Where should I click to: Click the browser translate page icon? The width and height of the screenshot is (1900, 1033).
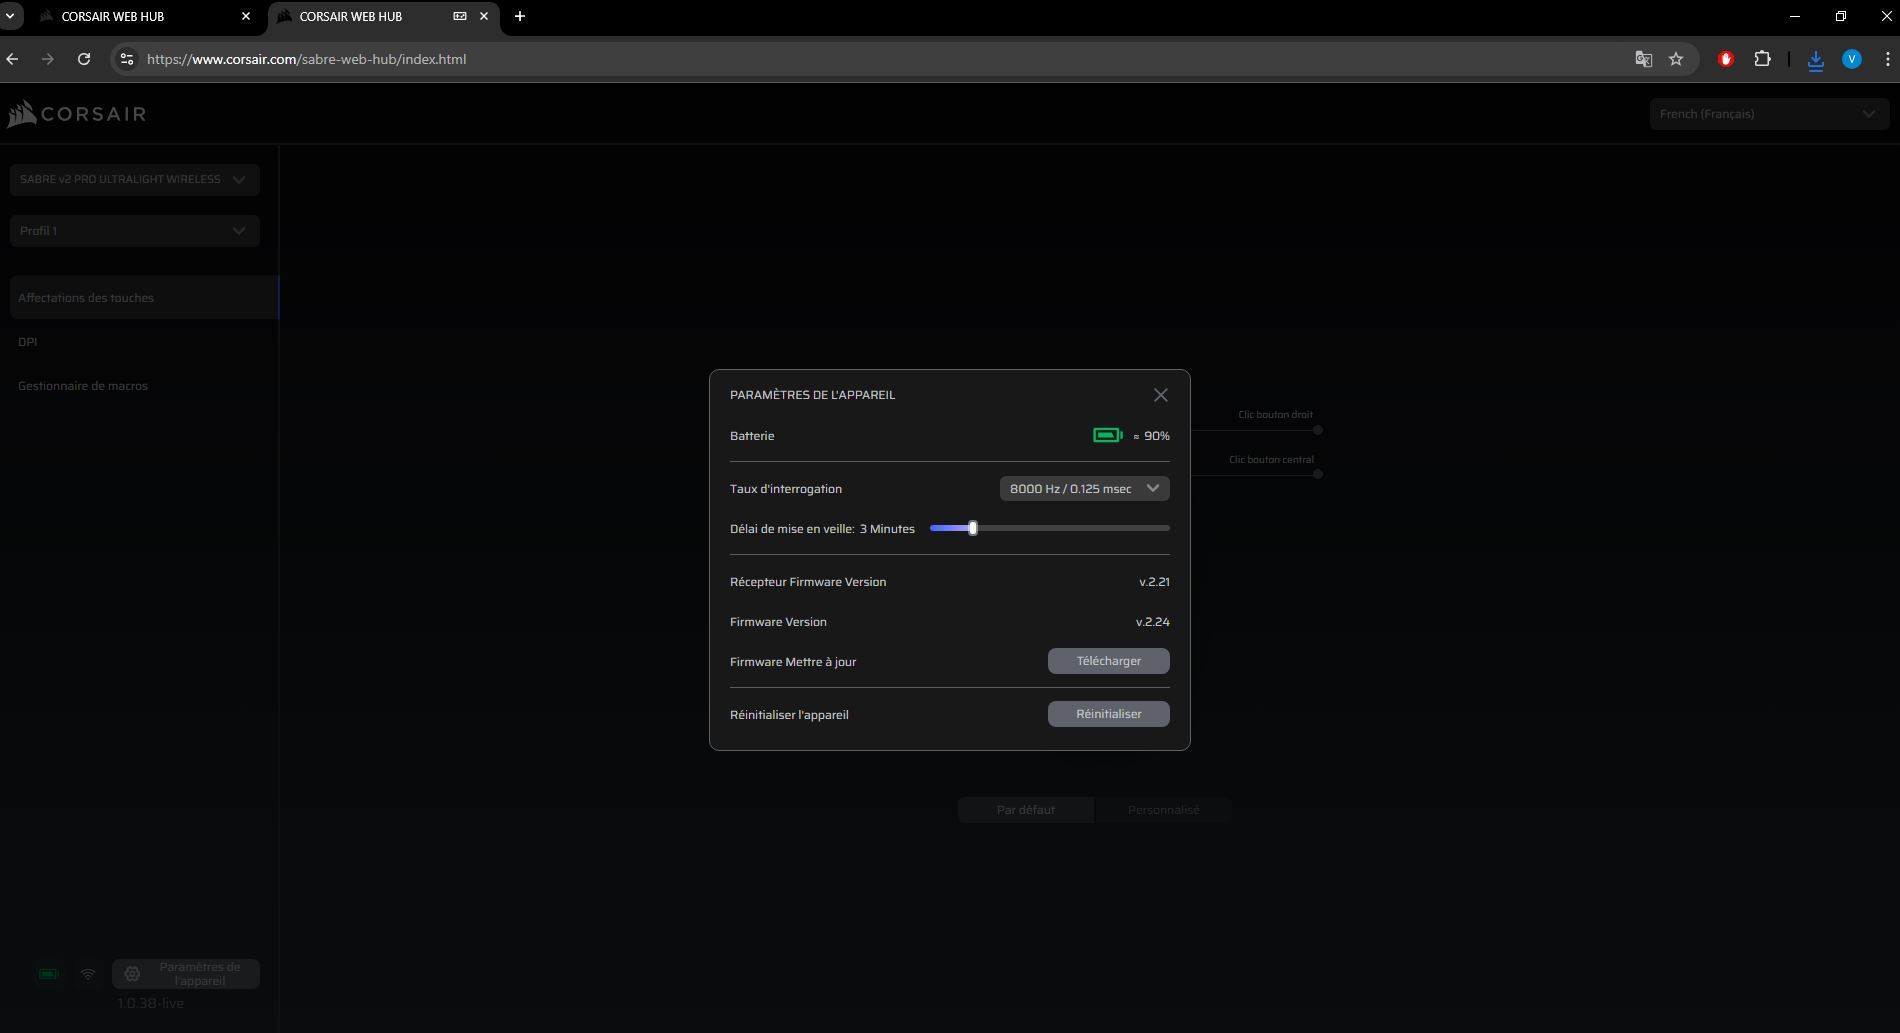[x=1643, y=59]
